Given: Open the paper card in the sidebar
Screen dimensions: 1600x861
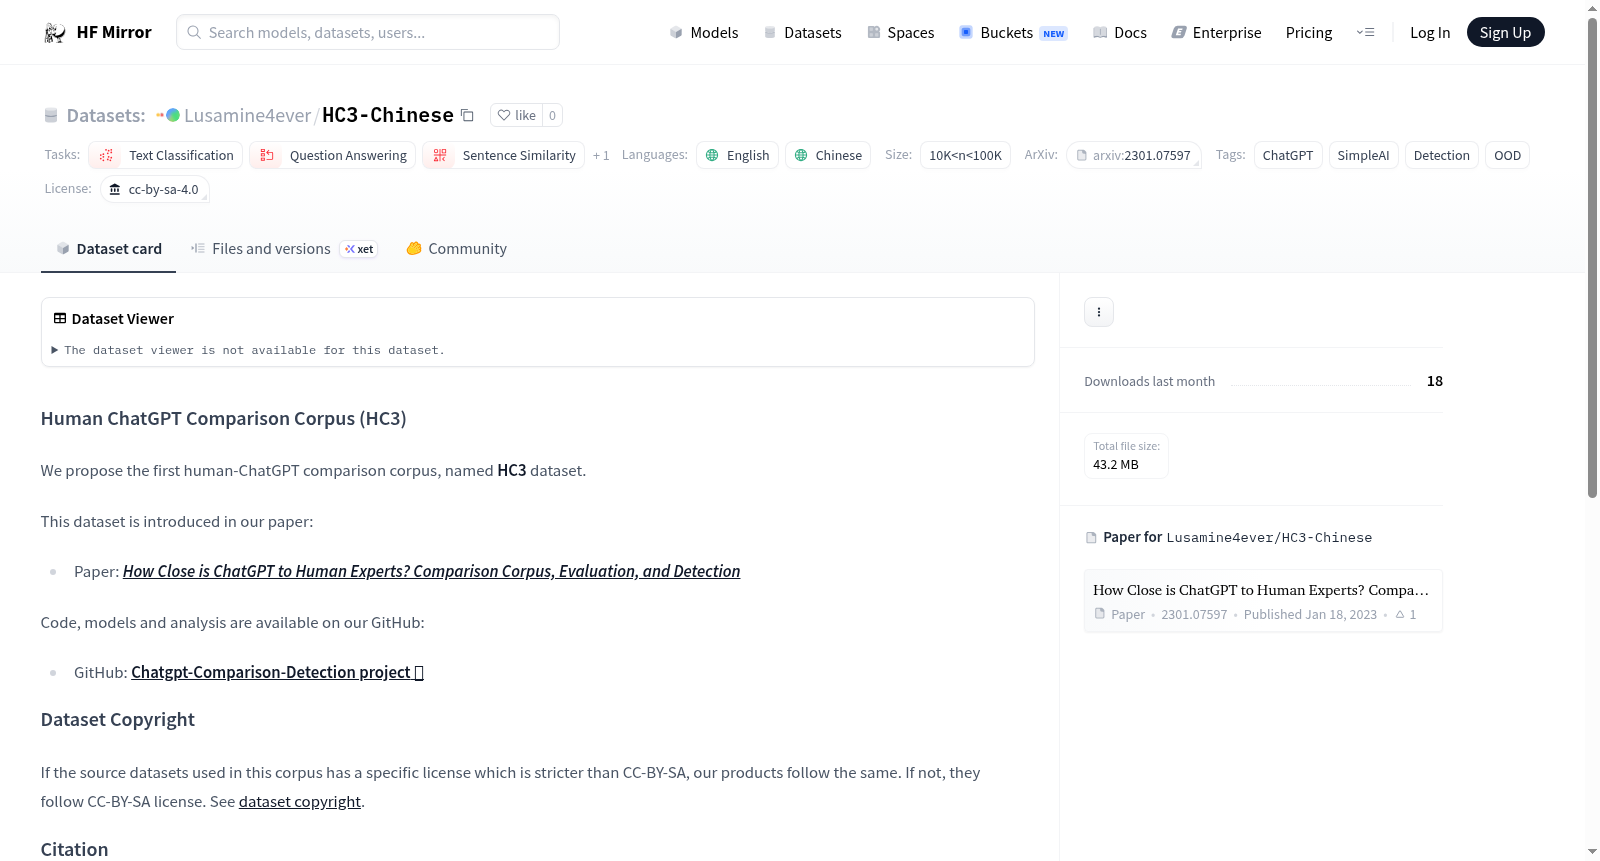Looking at the screenshot, I should (x=1263, y=601).
